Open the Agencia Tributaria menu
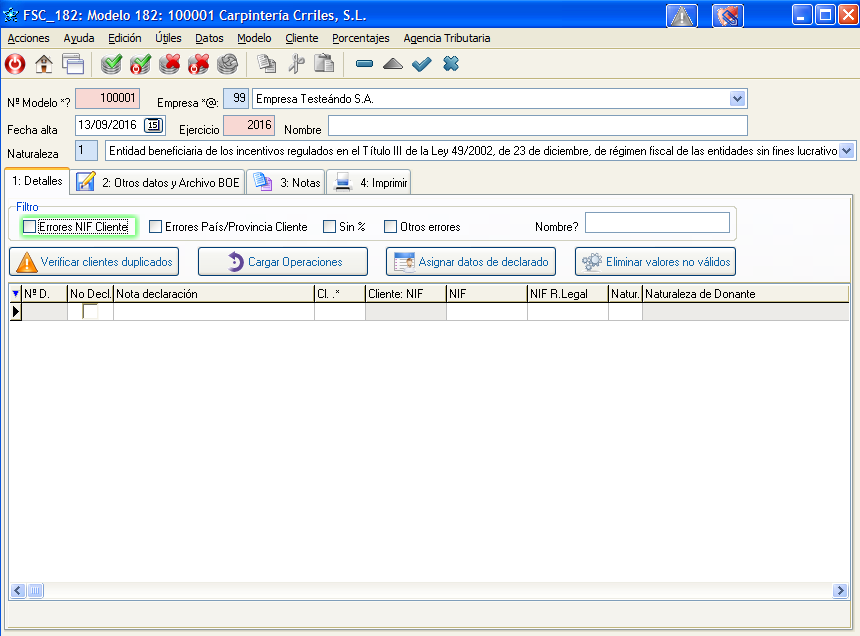The width and height of the screenshot is (860, 636). (x=447, y=38)
